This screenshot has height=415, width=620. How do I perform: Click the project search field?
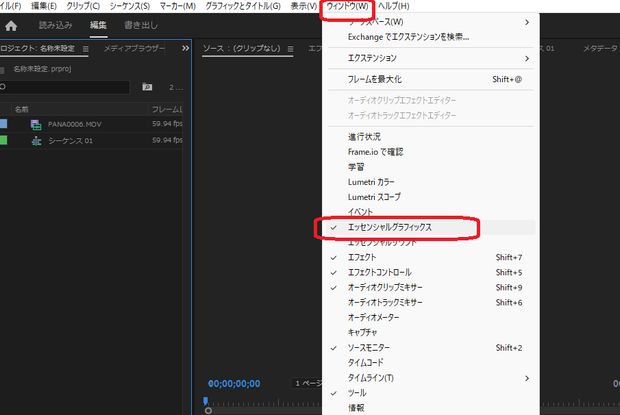(x=64, y=87)
